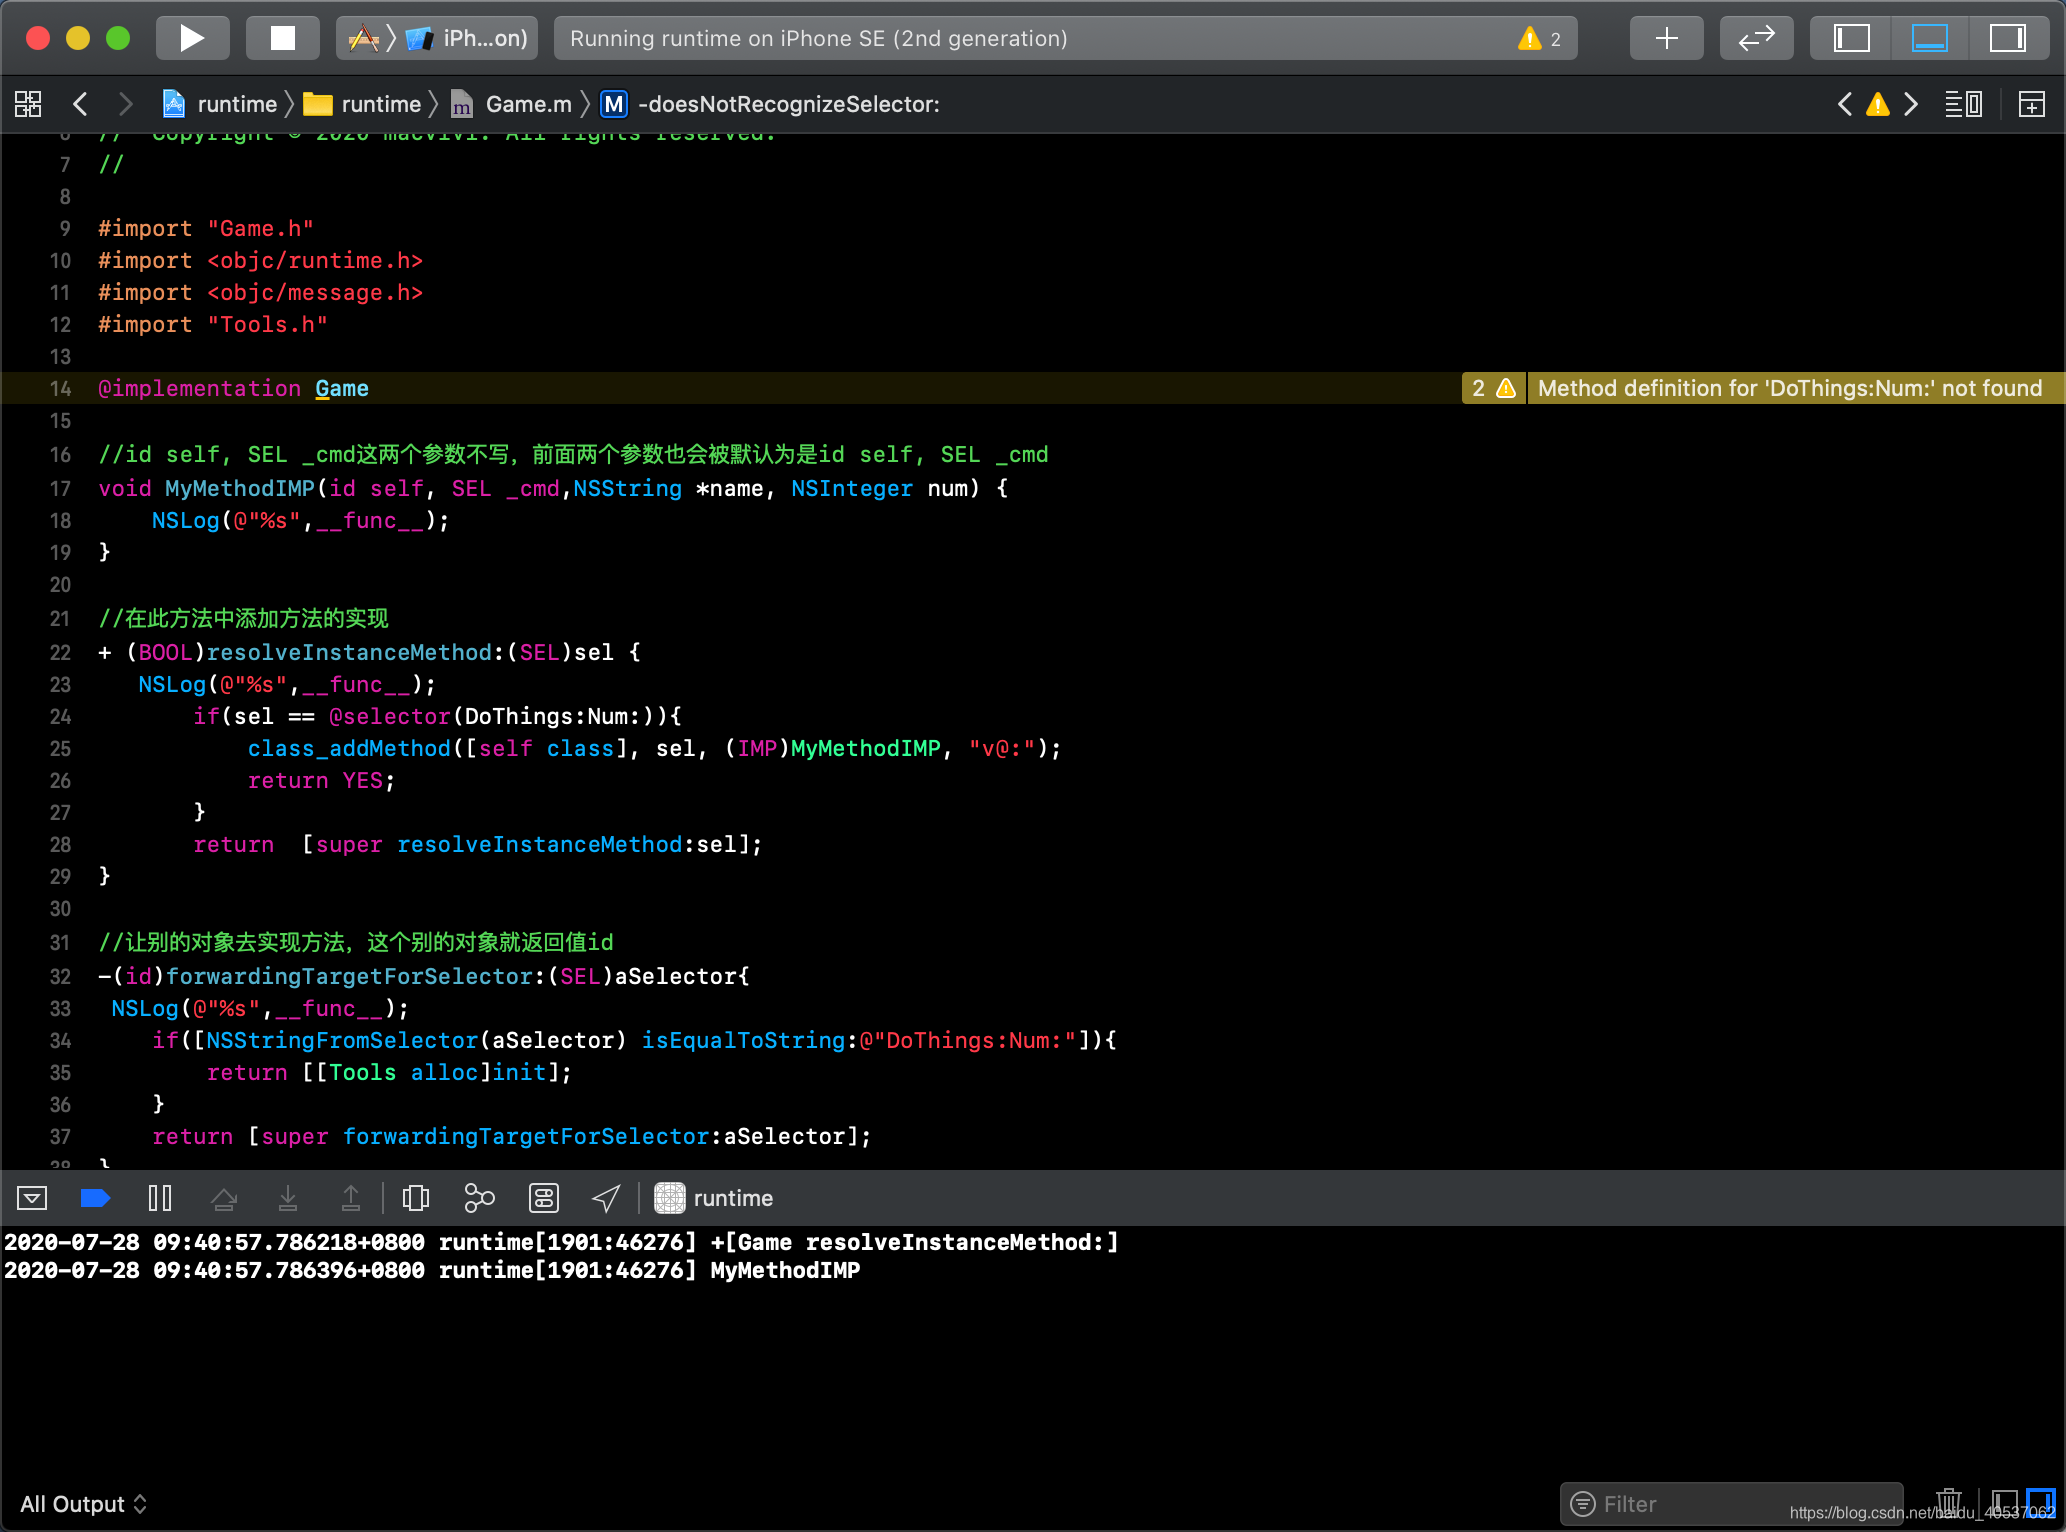
Task: Open editor options menu
Action: [1964, 104]
